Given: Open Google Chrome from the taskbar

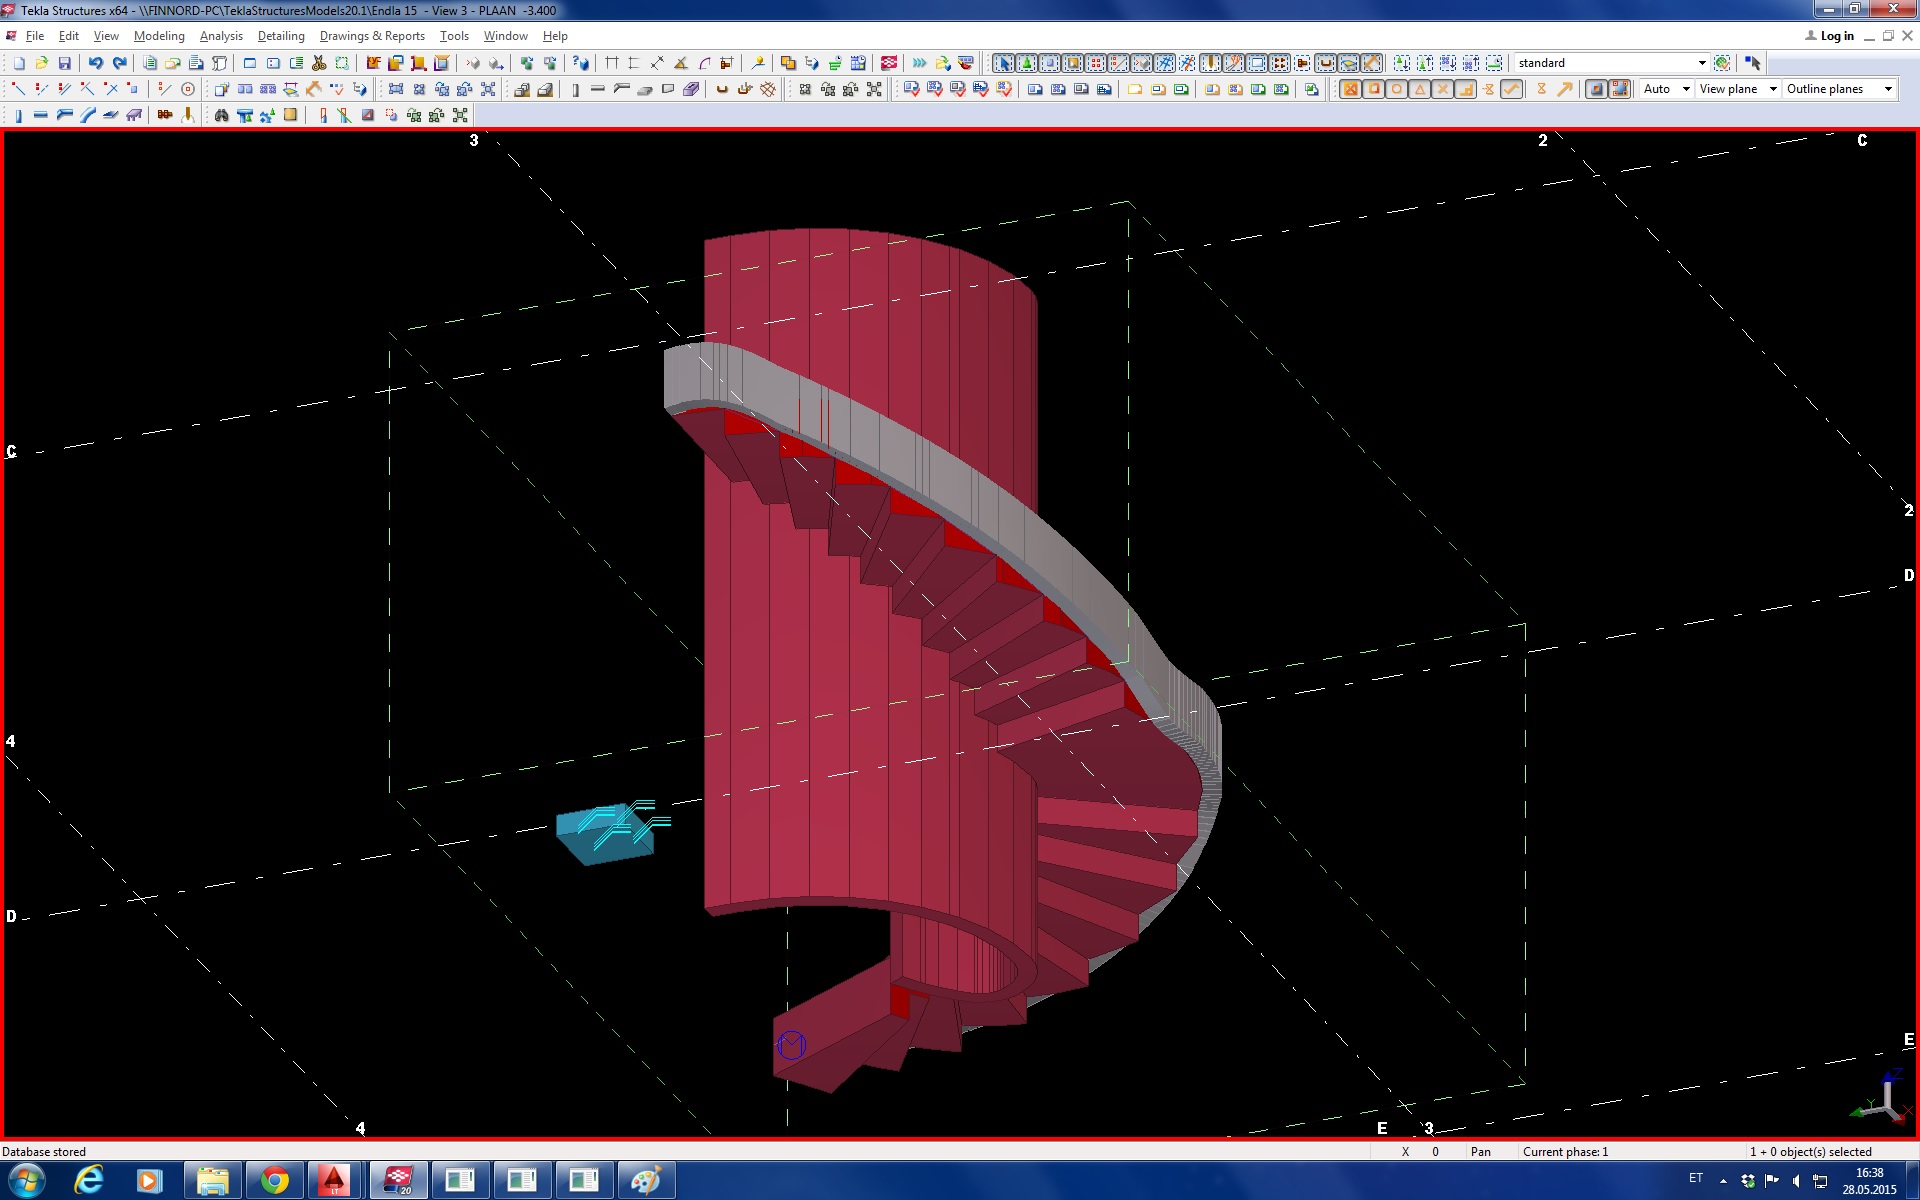Looking at the screenshot, I should [274, 1180].
